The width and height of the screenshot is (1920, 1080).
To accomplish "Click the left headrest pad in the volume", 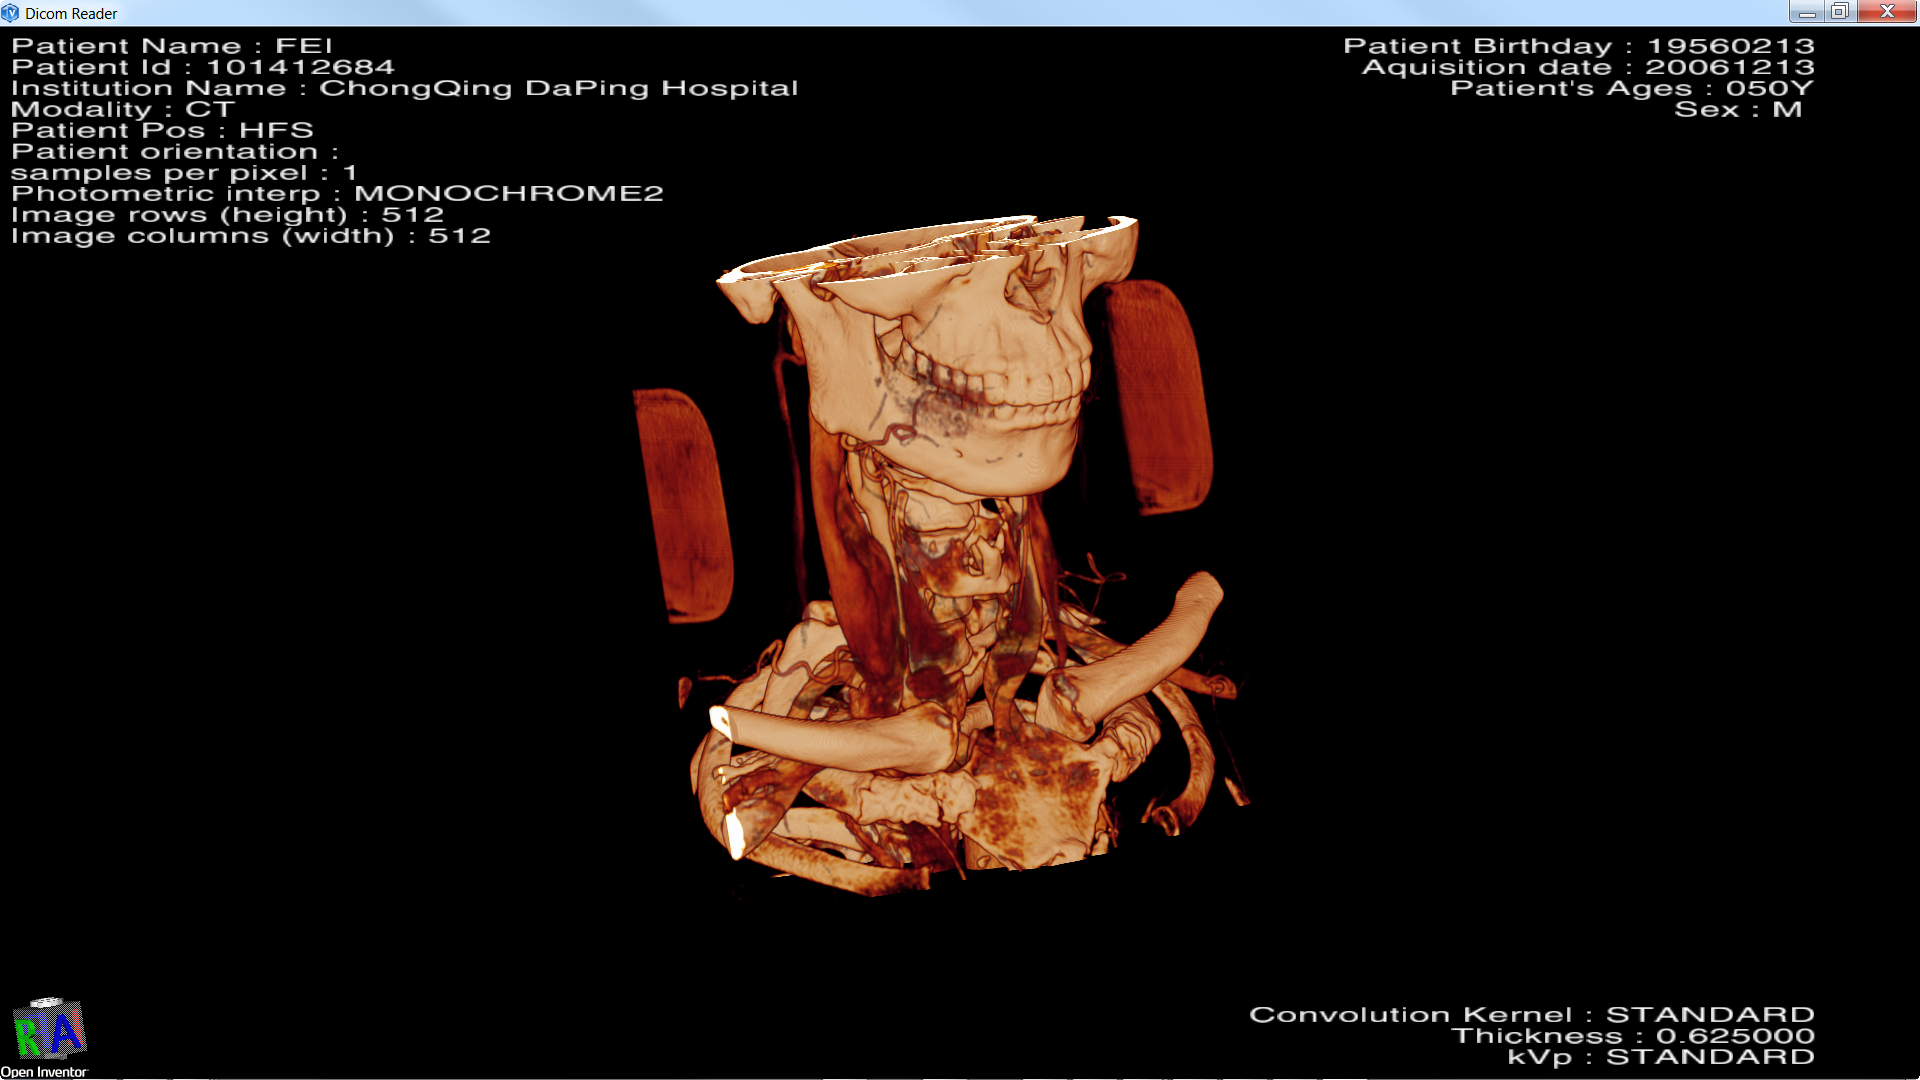I will pyautogui.click(x=683, y=505).
